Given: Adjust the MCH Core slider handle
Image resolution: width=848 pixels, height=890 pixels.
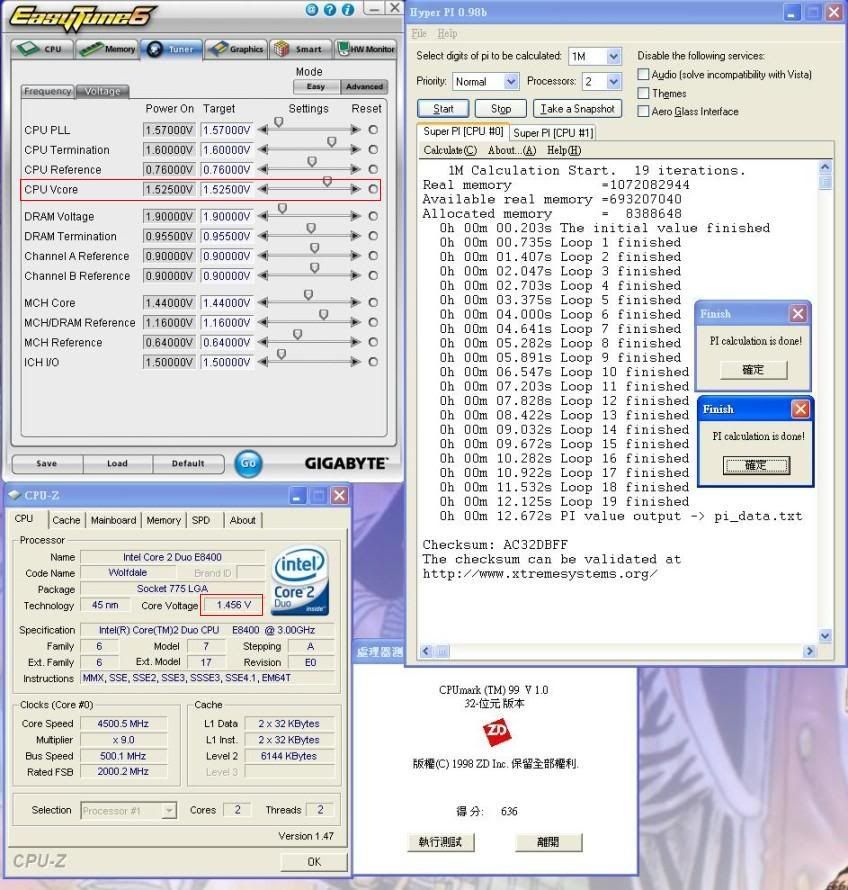Looking at the screenshot, I should (308, 295).
